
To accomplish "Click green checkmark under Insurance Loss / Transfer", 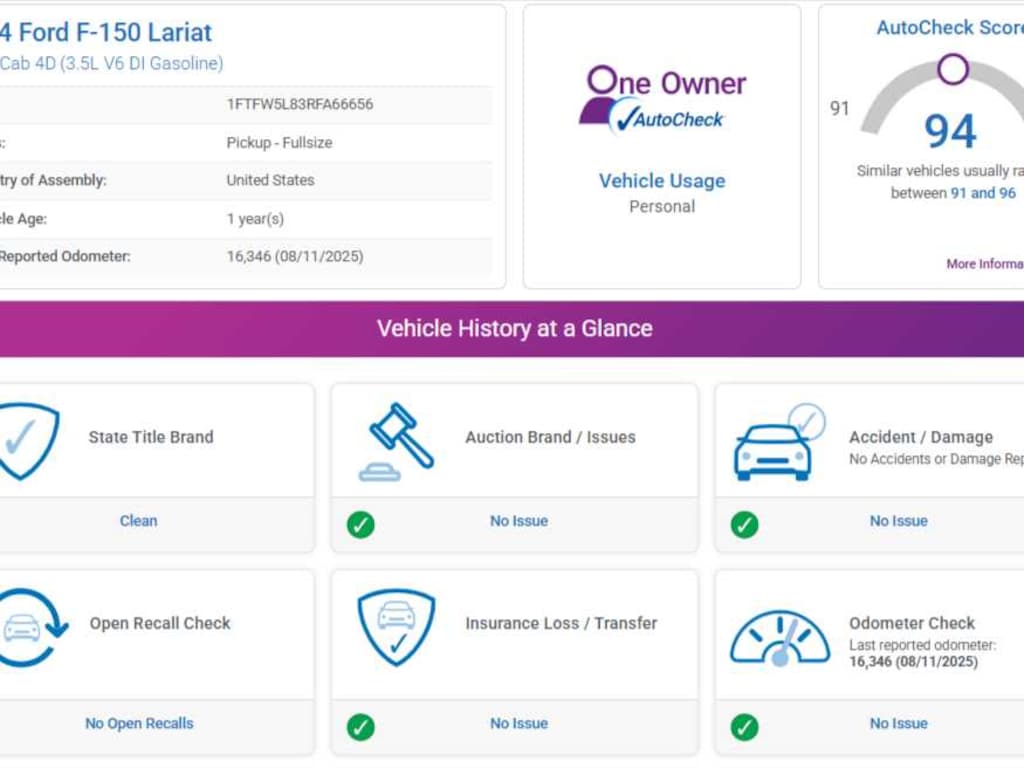I will [x=361, y=726].
